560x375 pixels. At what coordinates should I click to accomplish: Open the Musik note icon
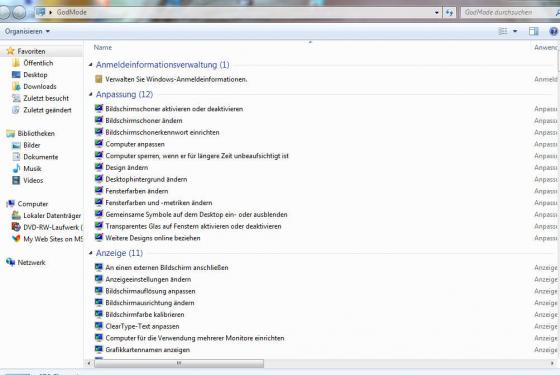[16, 169]
